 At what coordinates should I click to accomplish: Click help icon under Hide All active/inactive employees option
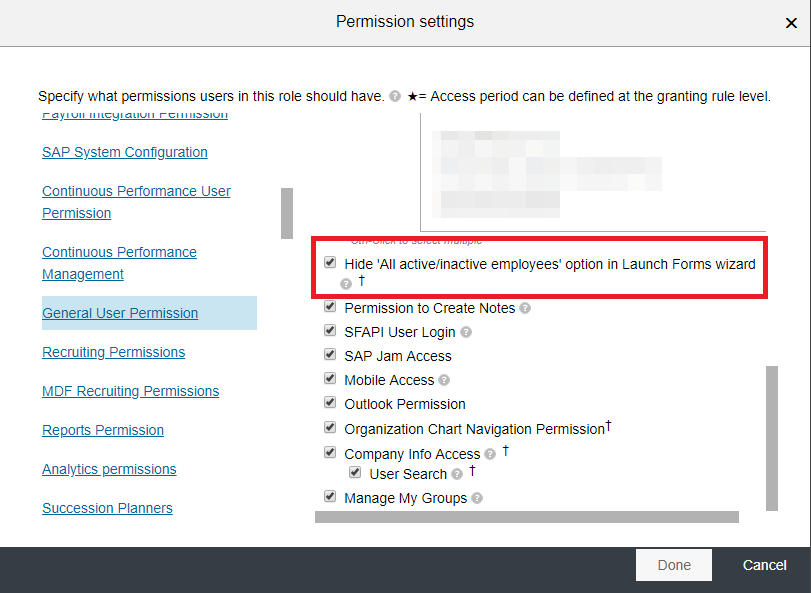(x=346, y=284)
